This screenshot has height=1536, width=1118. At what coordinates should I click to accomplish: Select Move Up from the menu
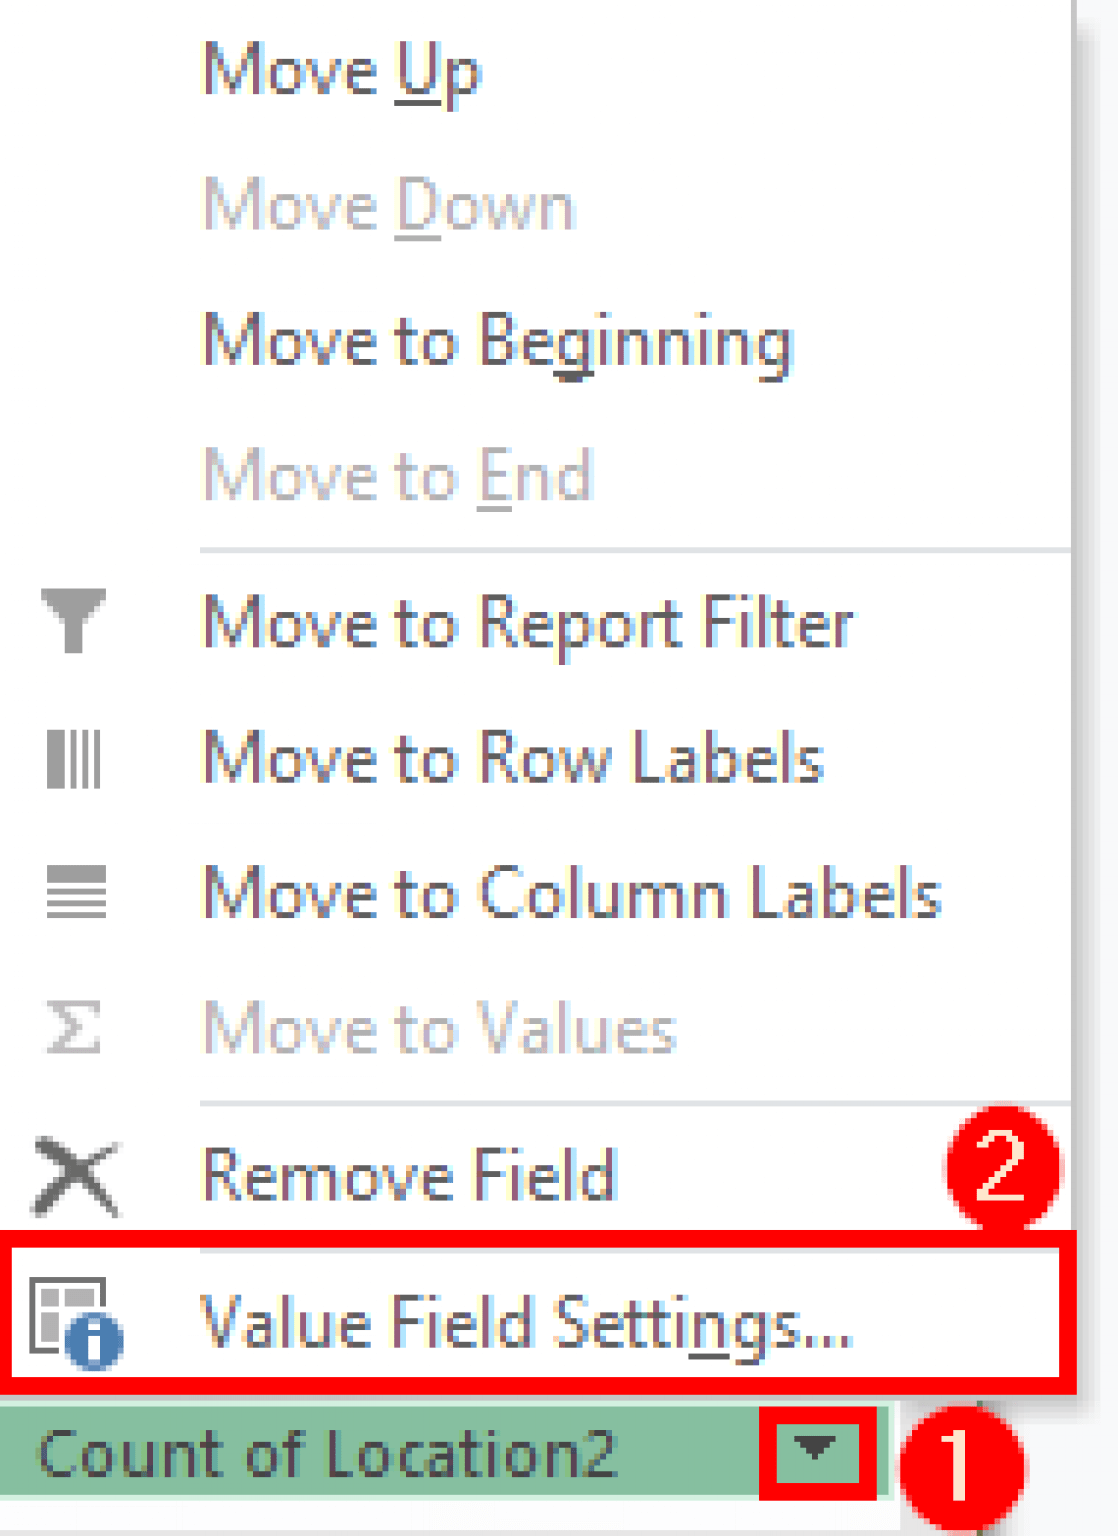(340, 72)
